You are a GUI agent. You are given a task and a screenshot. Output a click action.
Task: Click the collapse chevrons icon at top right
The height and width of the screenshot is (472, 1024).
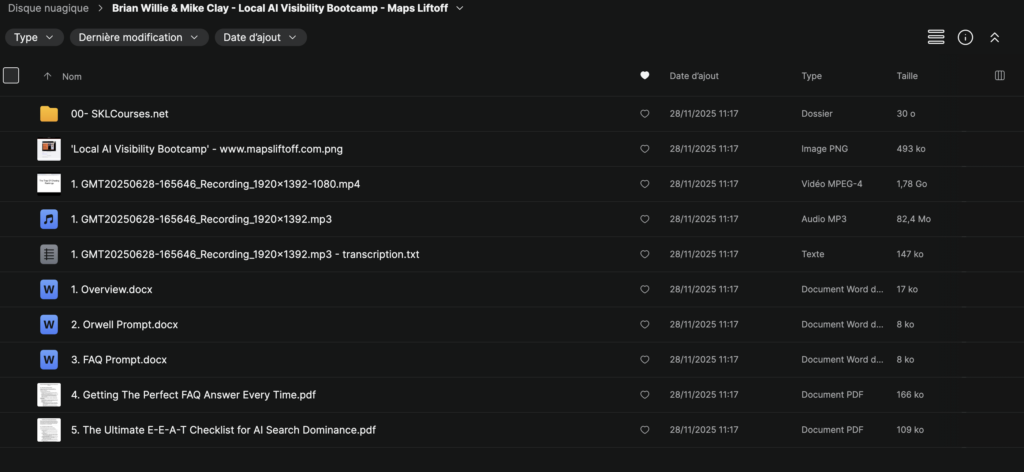(x=994, y=37)
